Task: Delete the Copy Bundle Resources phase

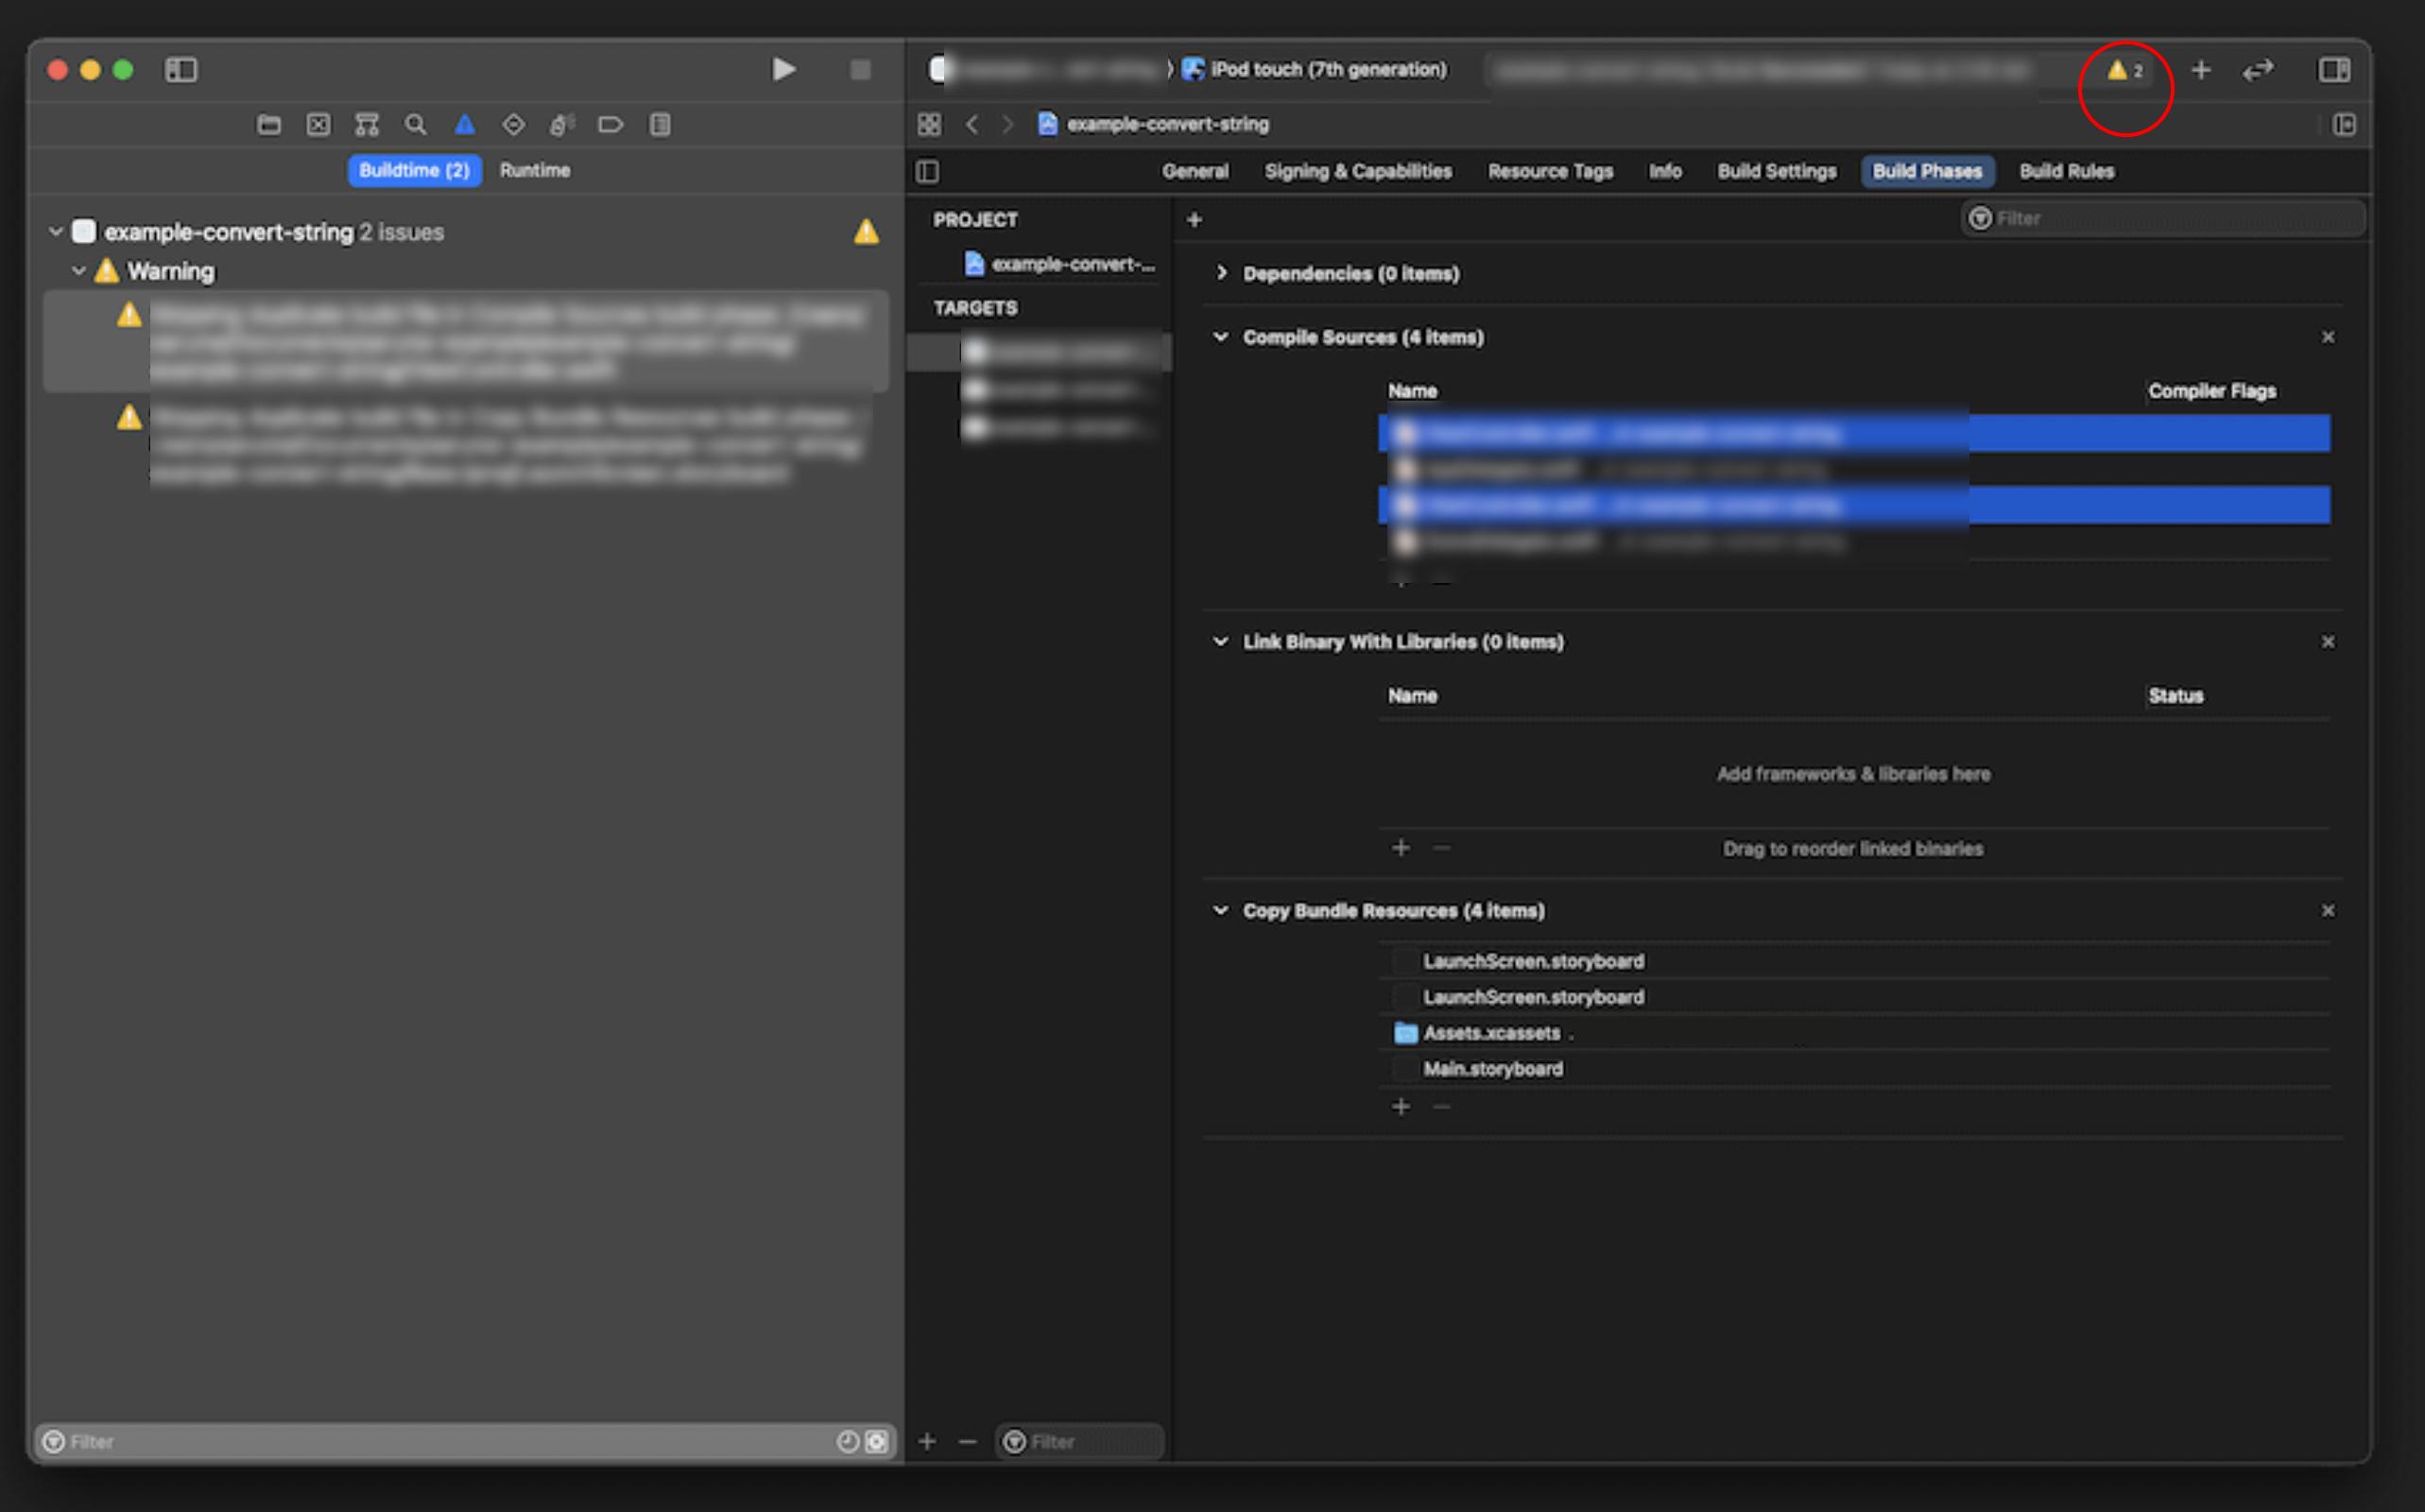Action: pyautogui.click(x=2328, y=911)
